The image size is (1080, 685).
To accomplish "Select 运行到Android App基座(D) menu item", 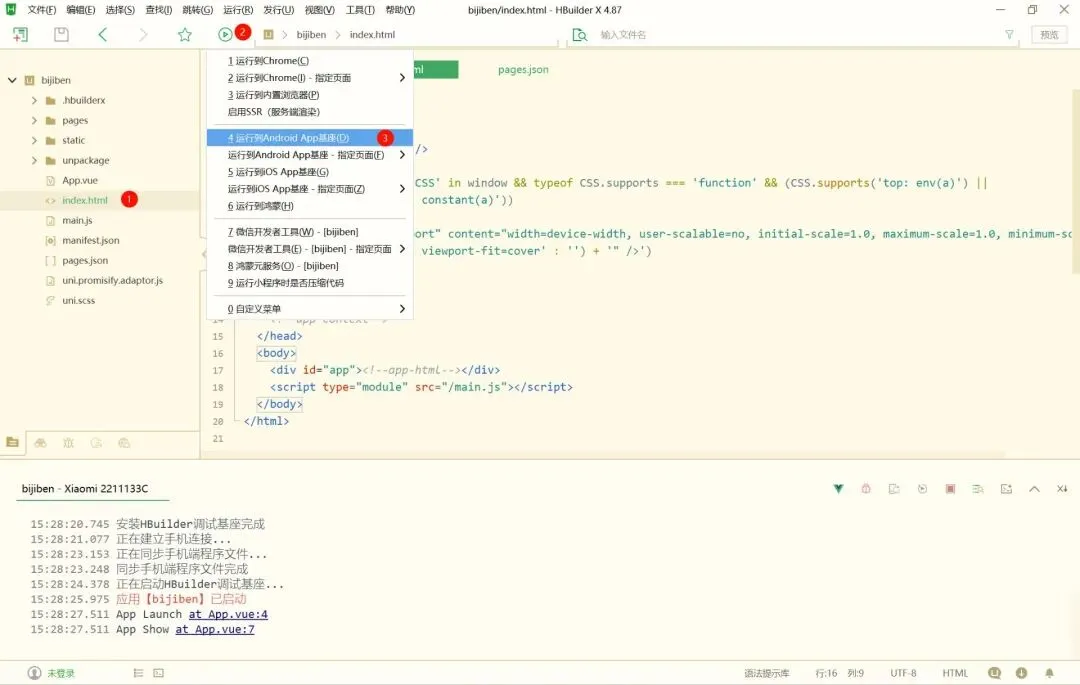I will [x=310, y=138].
